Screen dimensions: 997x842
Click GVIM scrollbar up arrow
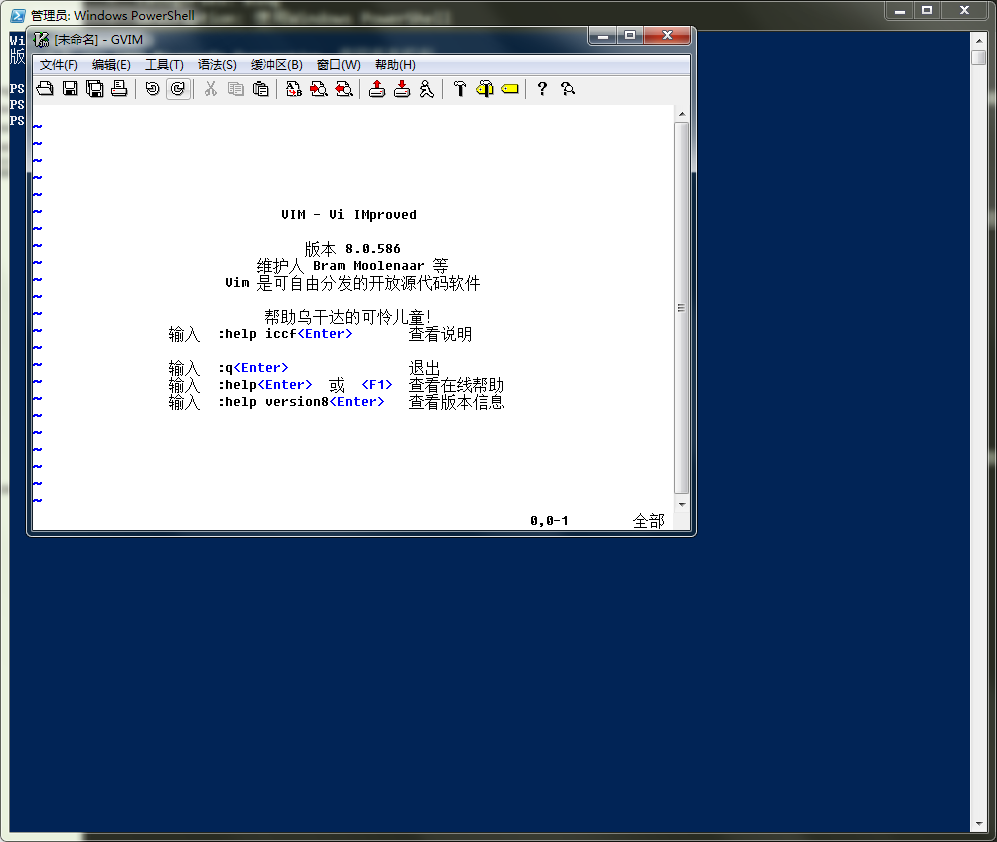click(682, 114)
